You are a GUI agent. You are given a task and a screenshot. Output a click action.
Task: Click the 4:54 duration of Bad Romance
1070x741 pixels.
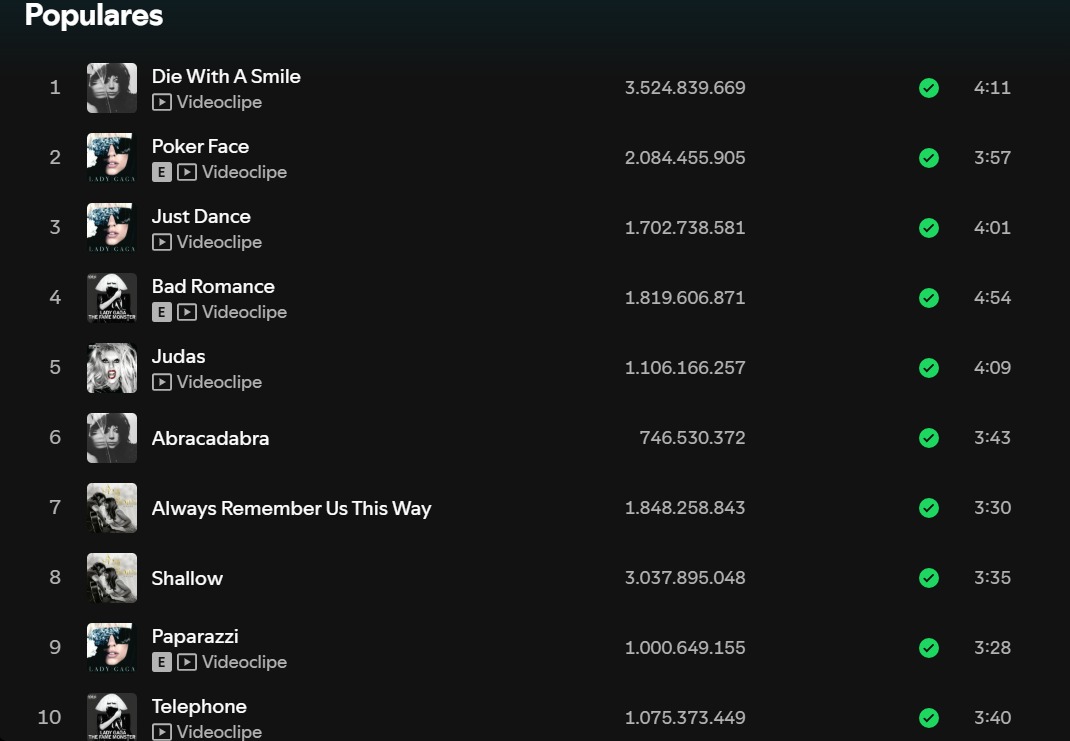pyautogui.click(x=992, y=298)
